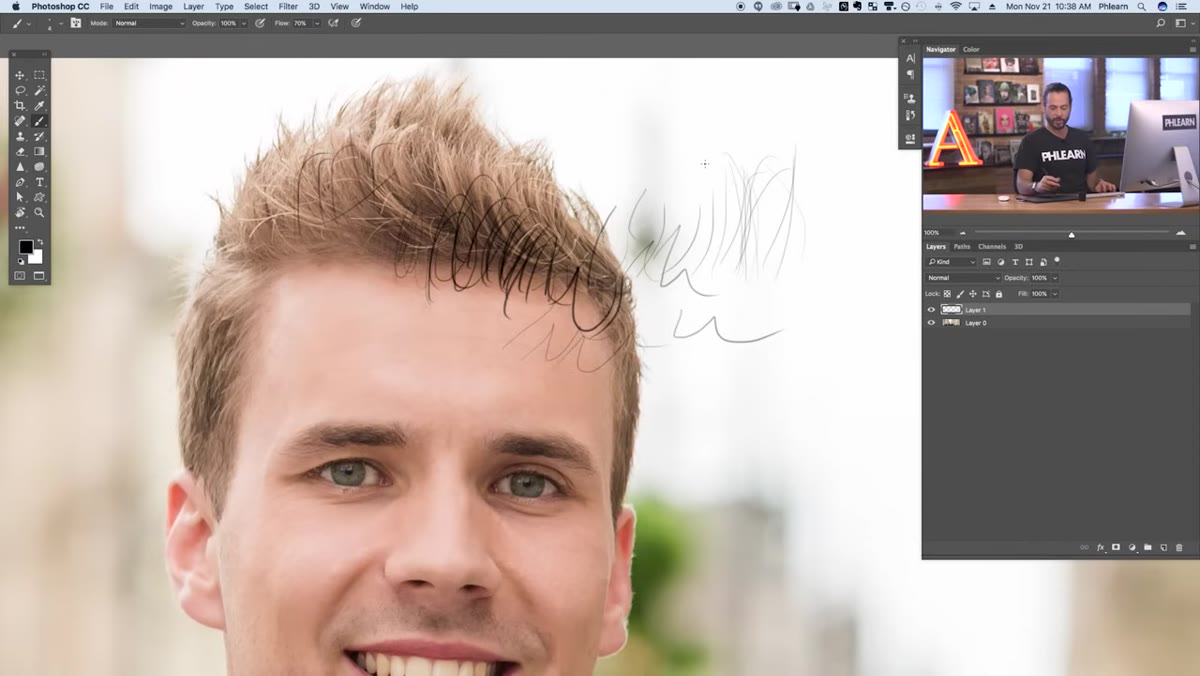Image resolution: width=1200 pixels, height=676 pixels.
Task: Open the layer filter Kind dropdown
Action: pyautogui.click(x=951, y=262)
